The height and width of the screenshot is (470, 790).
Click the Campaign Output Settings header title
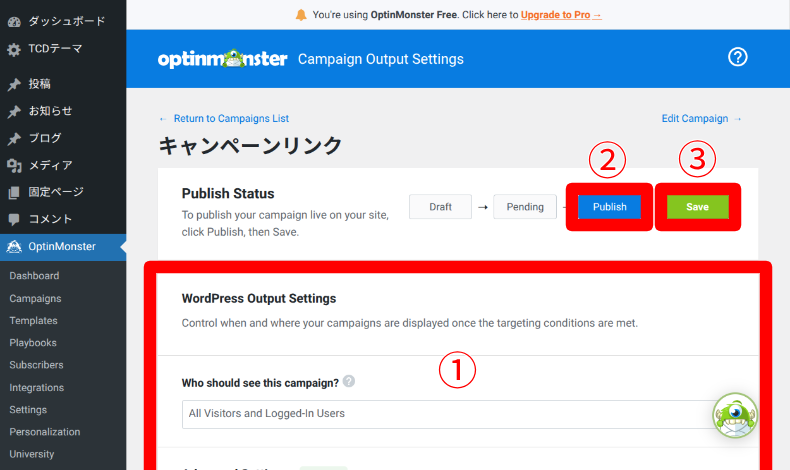pos(380,59)
